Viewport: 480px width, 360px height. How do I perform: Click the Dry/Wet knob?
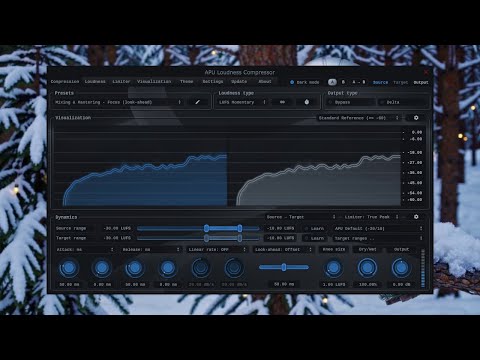[x=367, y=268]
